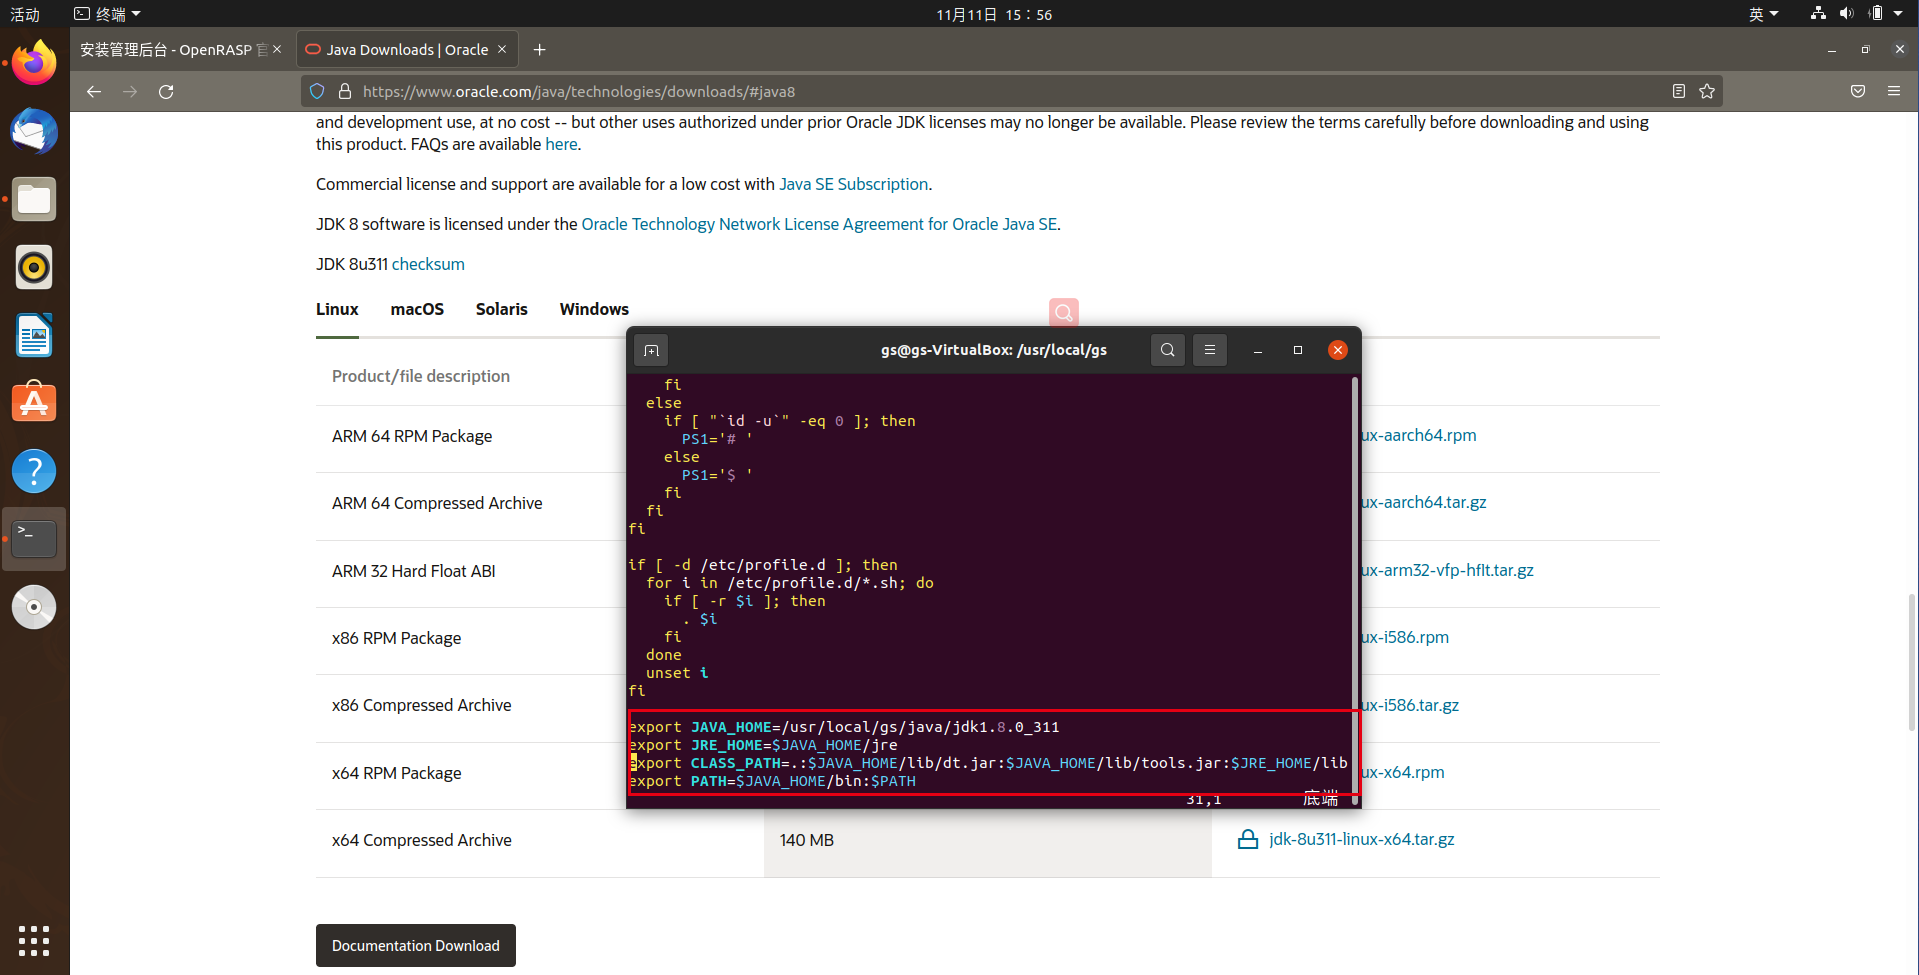Download jdk-8u311-linux-x64.tar.gz
This screenshot has height=975, width=1919.
pyautogui.click(x=1362, y=839)
